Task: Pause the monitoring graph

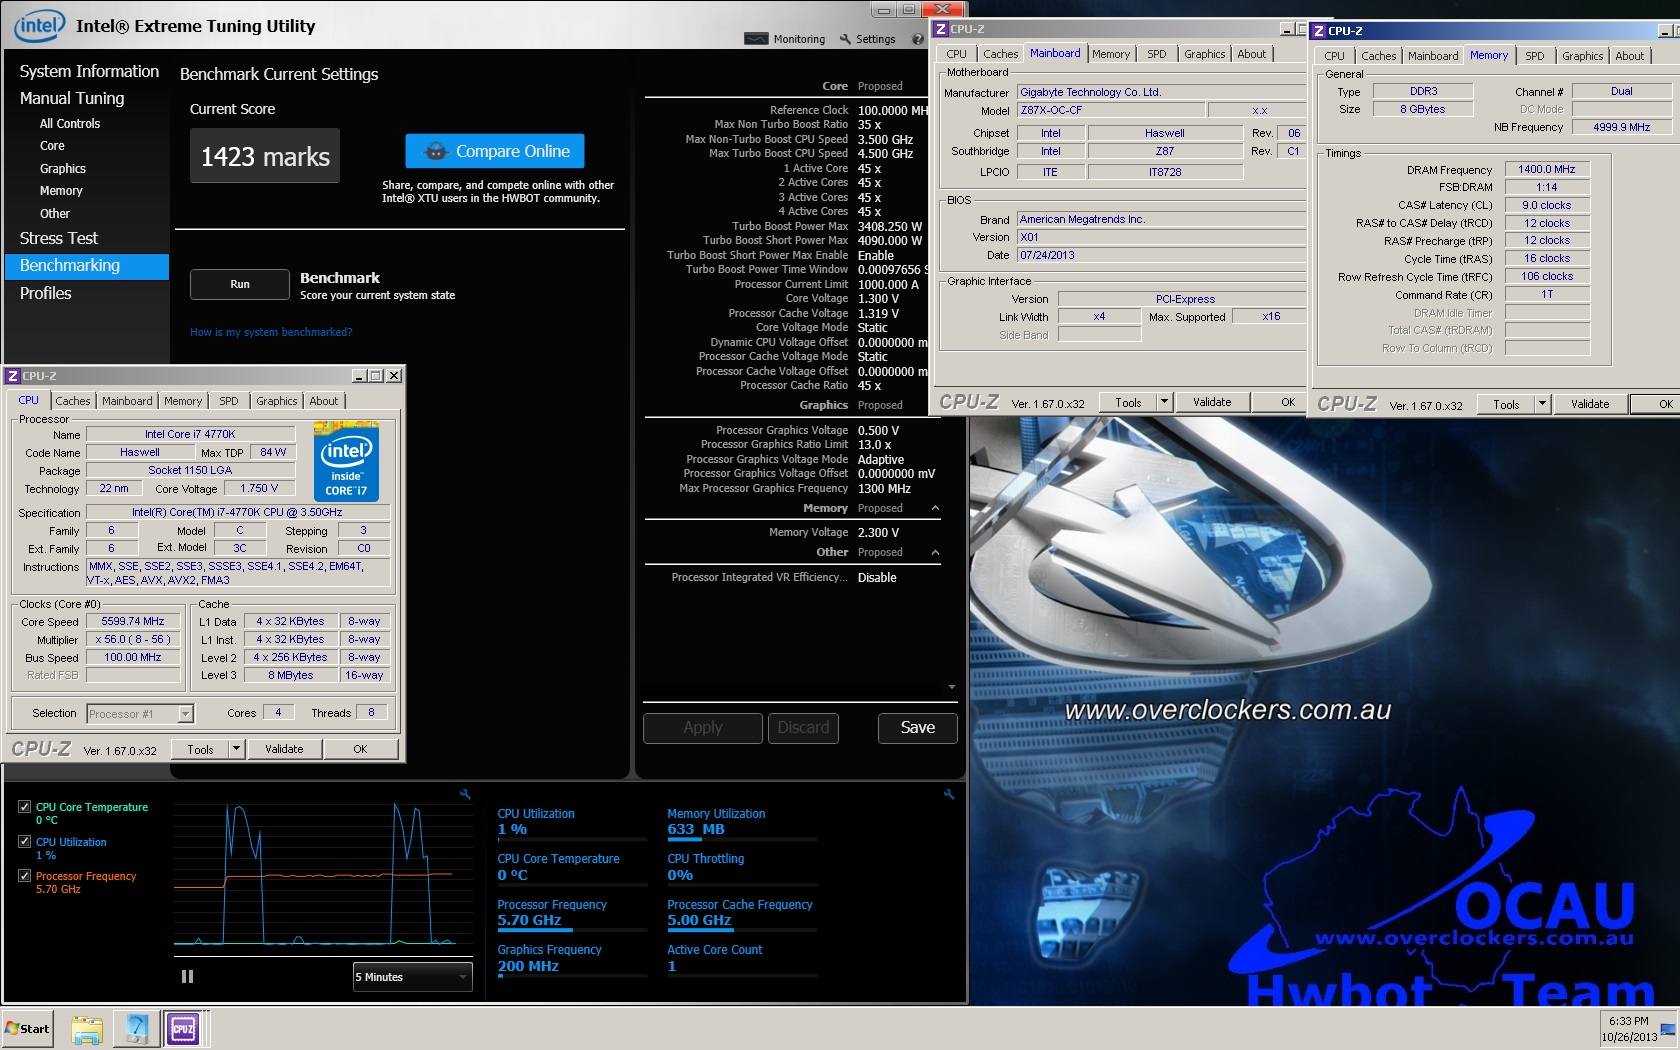Action: point(187,977)
